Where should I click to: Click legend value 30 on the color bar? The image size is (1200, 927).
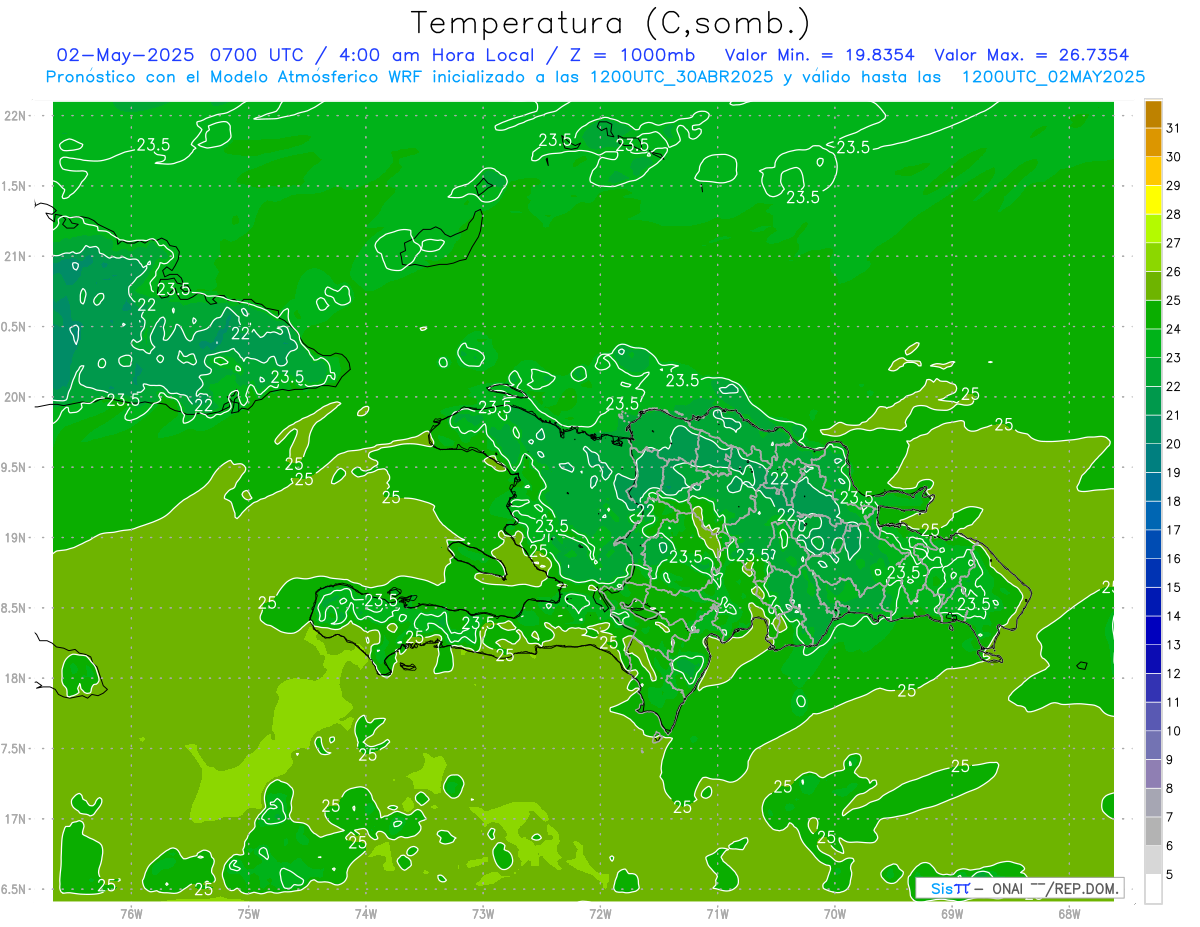(x=1173, y=157)
